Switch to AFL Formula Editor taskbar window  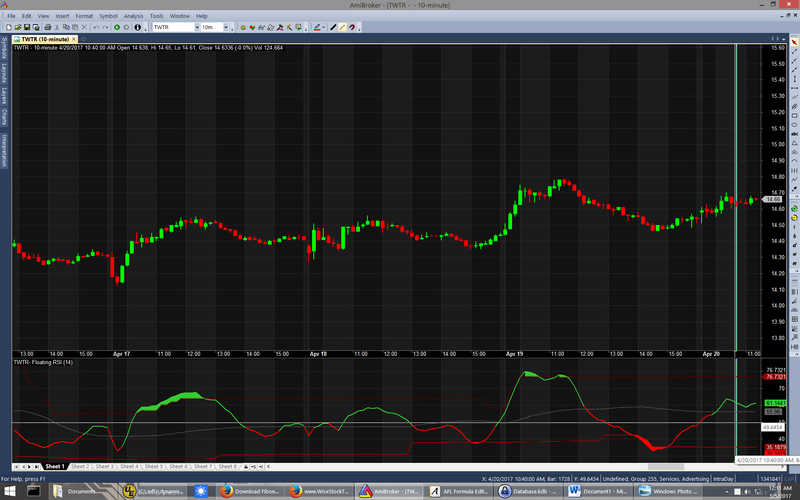(x=458, y=491)
